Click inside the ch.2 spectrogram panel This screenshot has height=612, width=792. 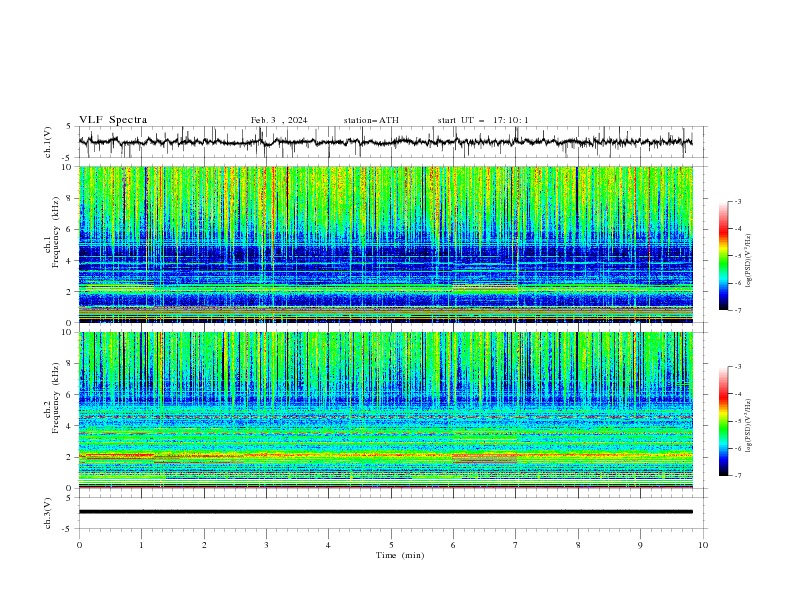(x=385, y=410)
